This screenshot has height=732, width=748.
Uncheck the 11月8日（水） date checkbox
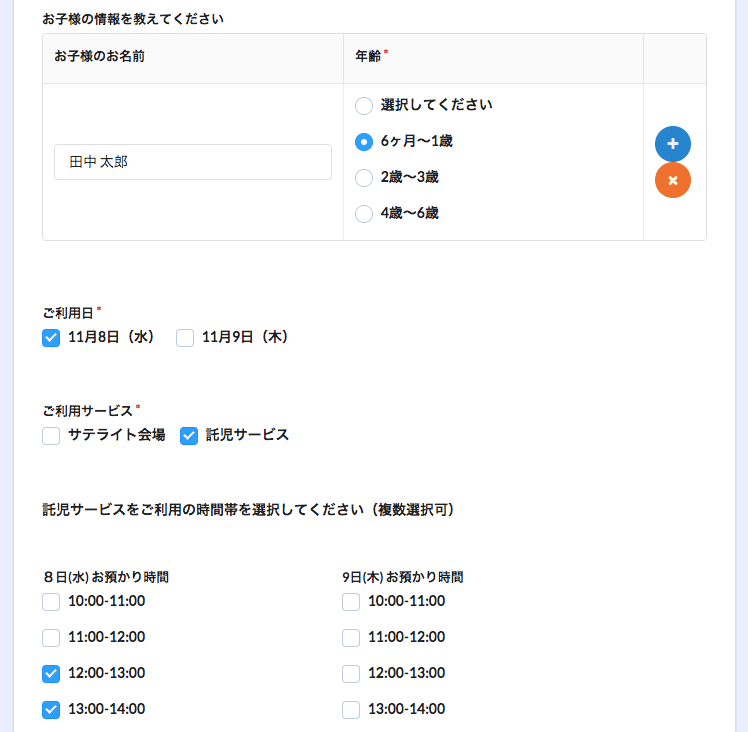tap(51, 338)
